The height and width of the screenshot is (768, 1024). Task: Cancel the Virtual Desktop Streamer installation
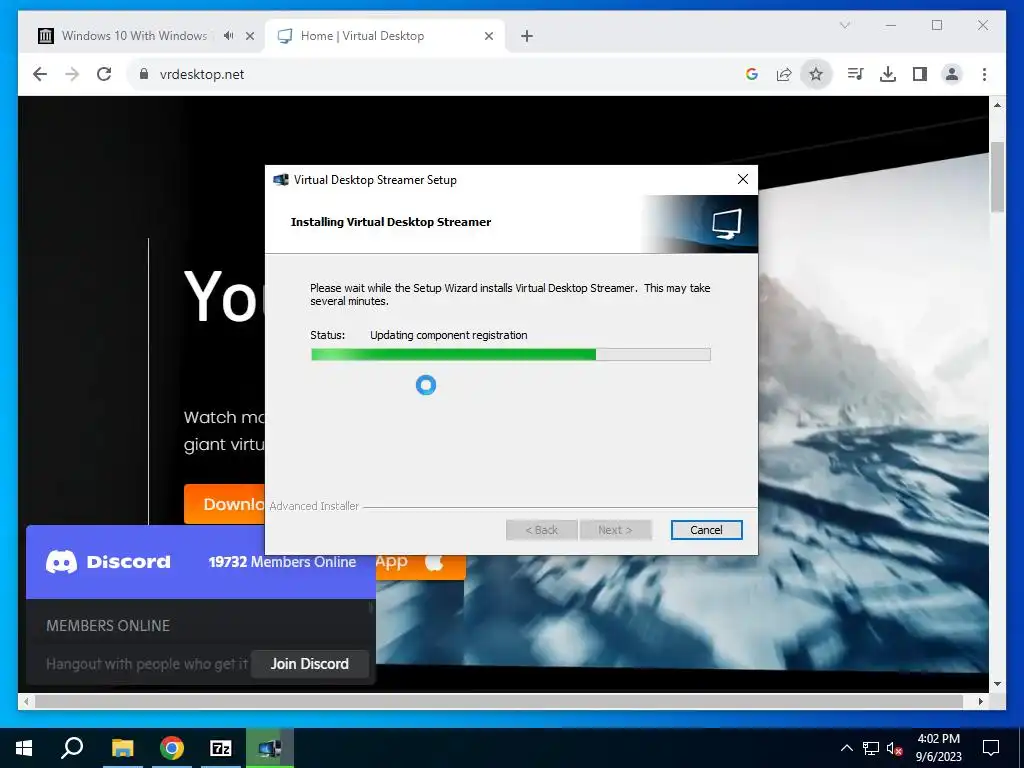coord(706,530)
